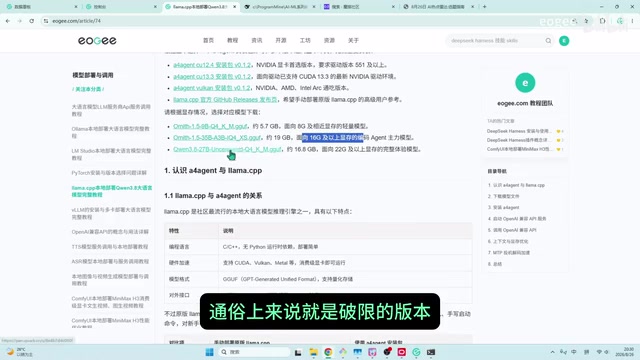Open sidebar PyTorch安装与版本选择 article
The width and height of the screenshot is (640, 360).
(x=109, y=173)
